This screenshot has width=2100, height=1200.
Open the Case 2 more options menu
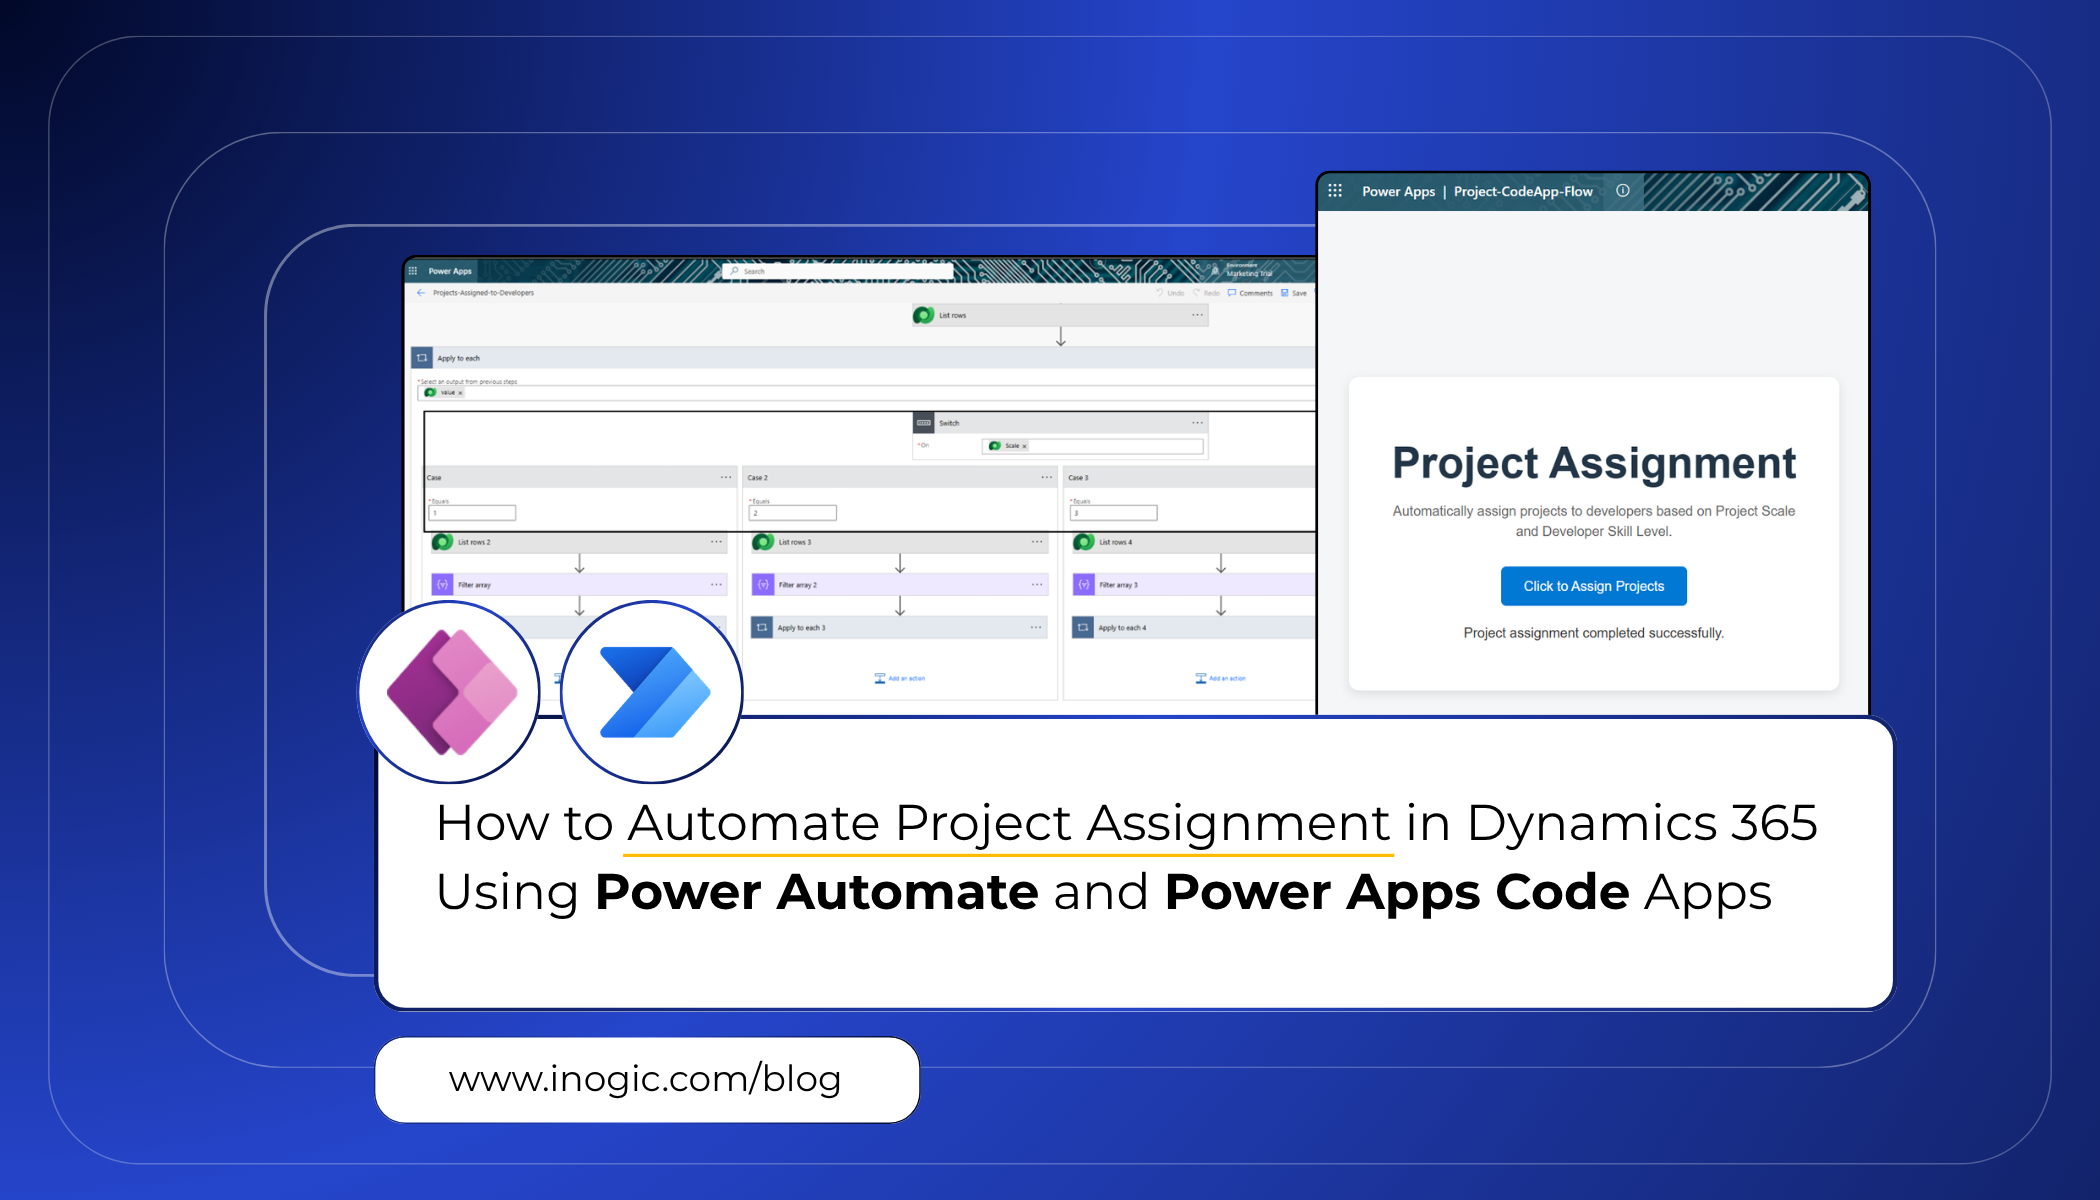[x=1046, y=477]
